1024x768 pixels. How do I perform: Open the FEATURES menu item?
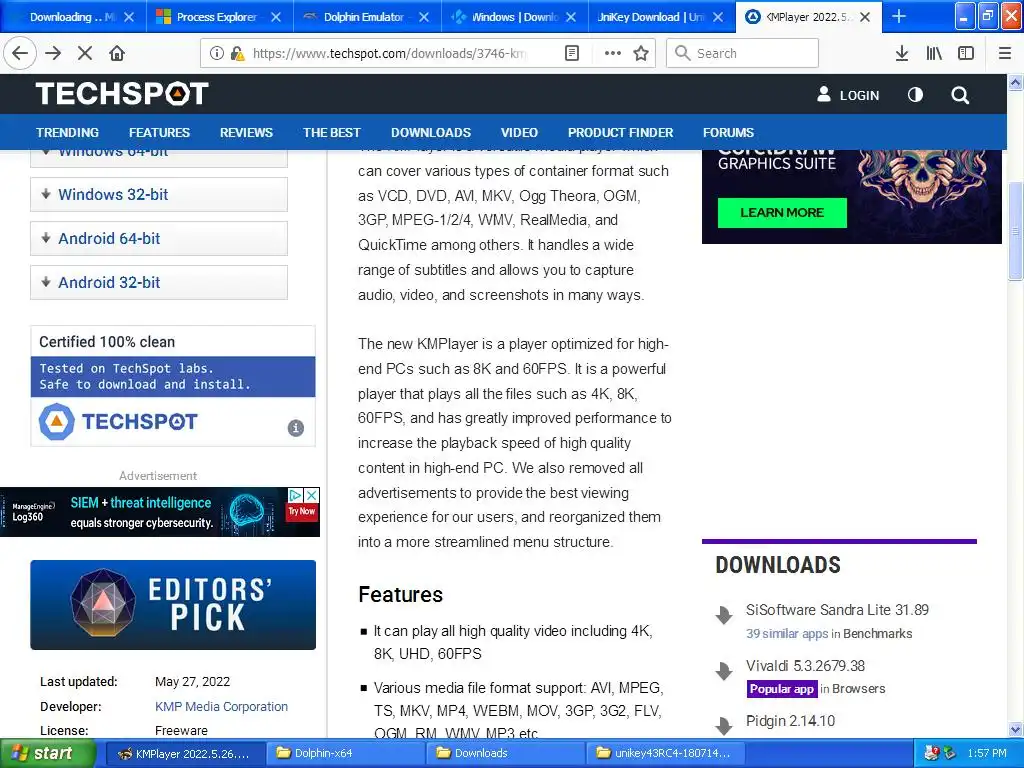coord(159,133)
